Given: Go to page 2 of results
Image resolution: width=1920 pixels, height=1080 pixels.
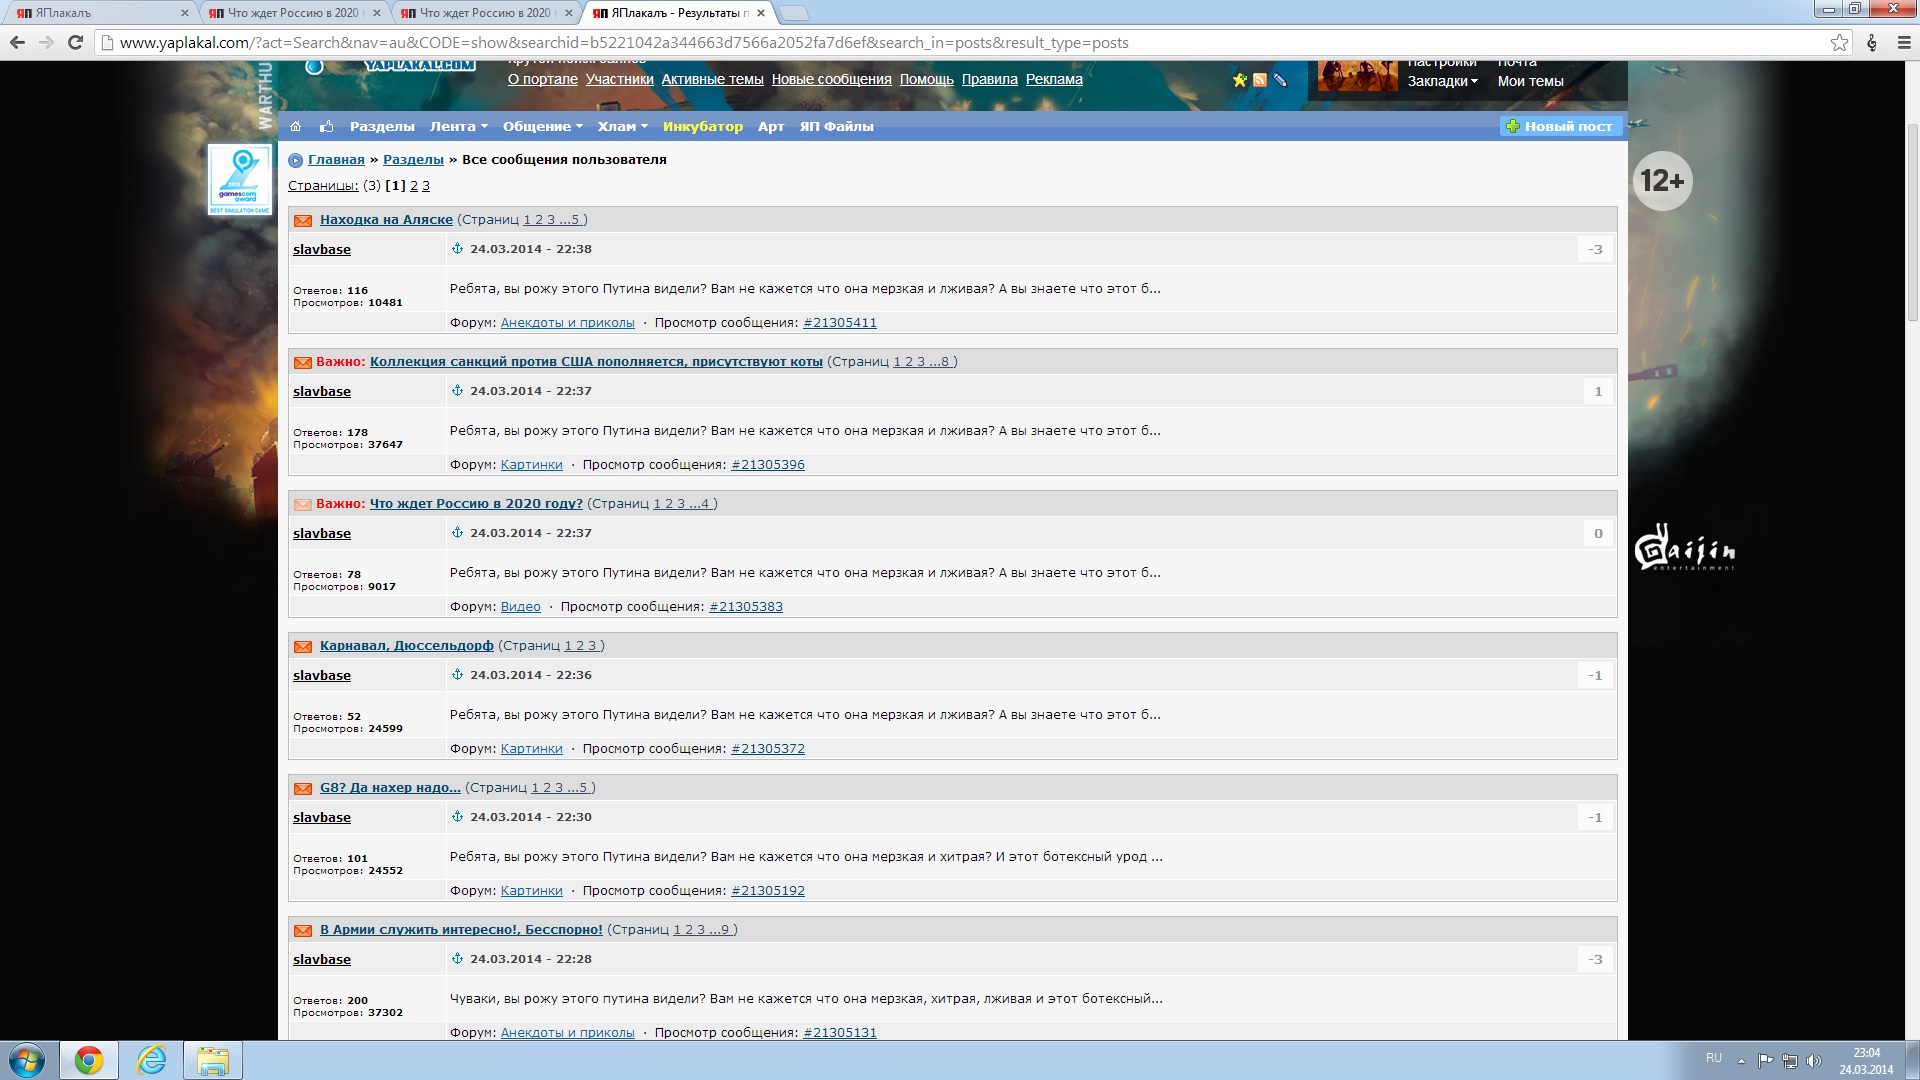Looking at the screenshot, I should click(414, 186).
